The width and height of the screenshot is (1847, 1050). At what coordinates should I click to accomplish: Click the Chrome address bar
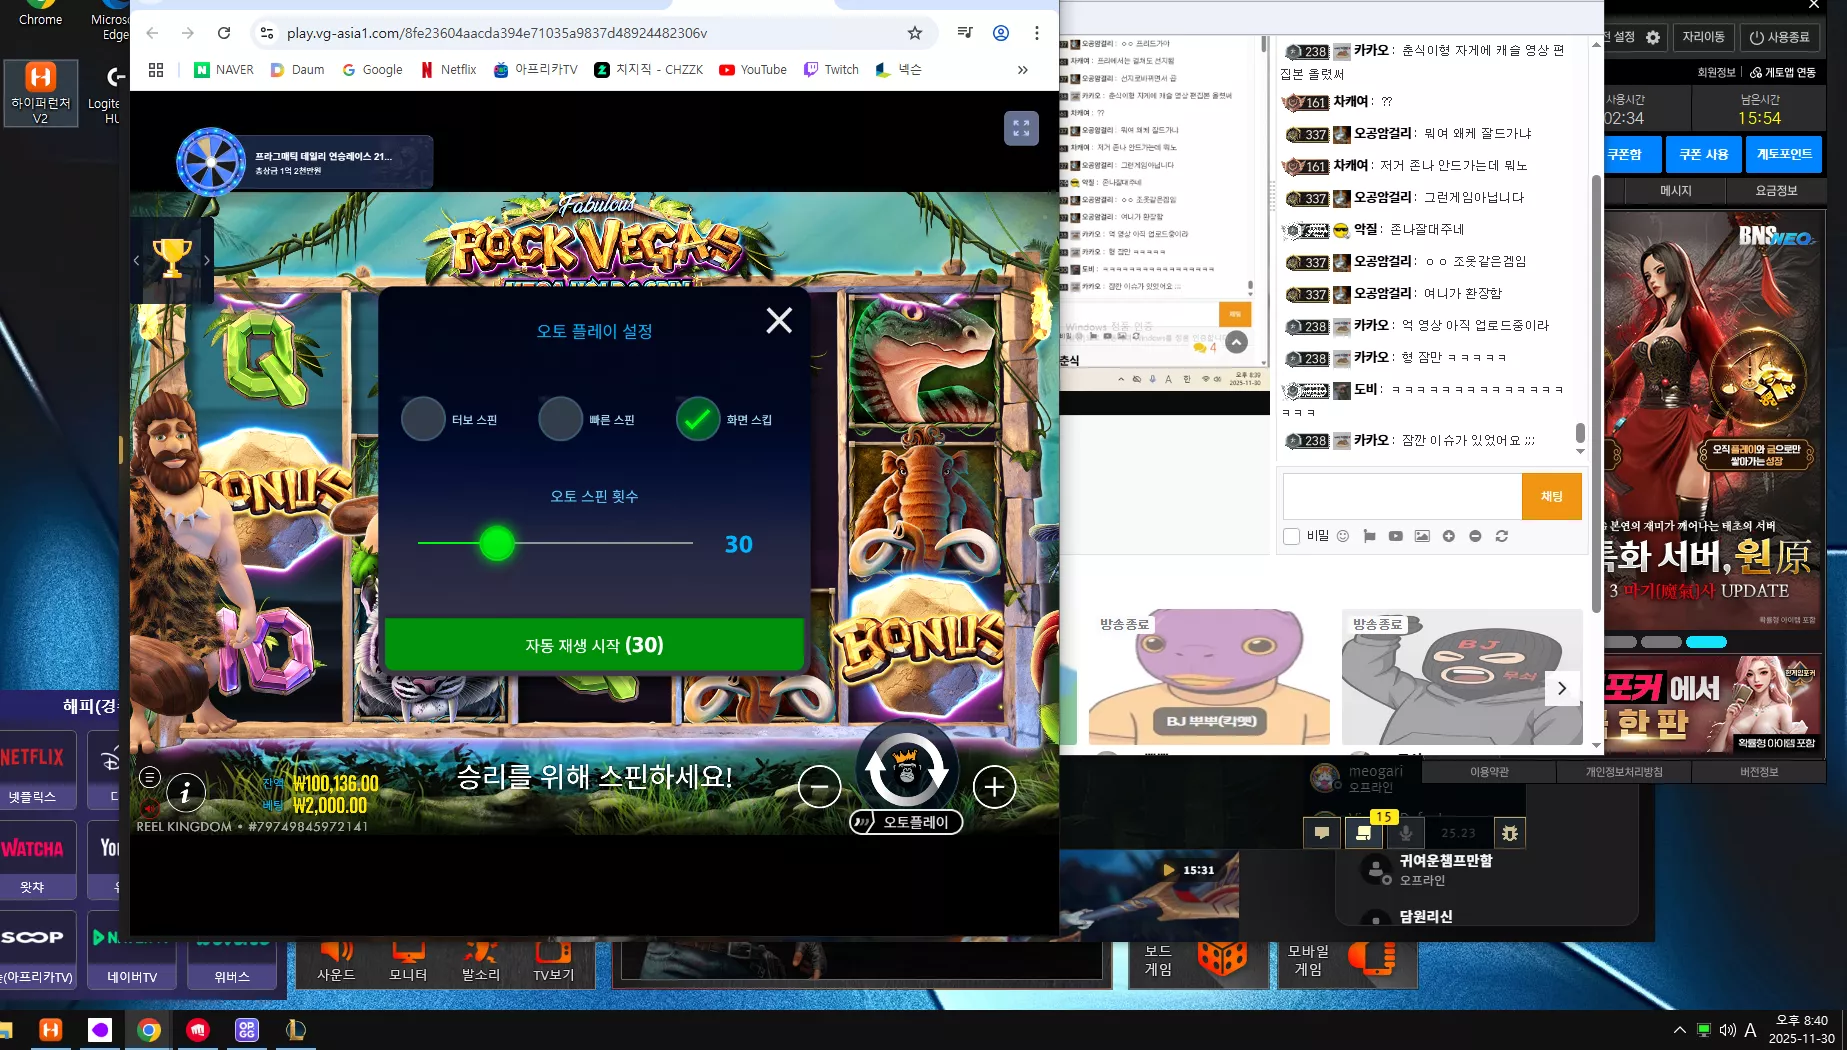(x=590, y=33)
